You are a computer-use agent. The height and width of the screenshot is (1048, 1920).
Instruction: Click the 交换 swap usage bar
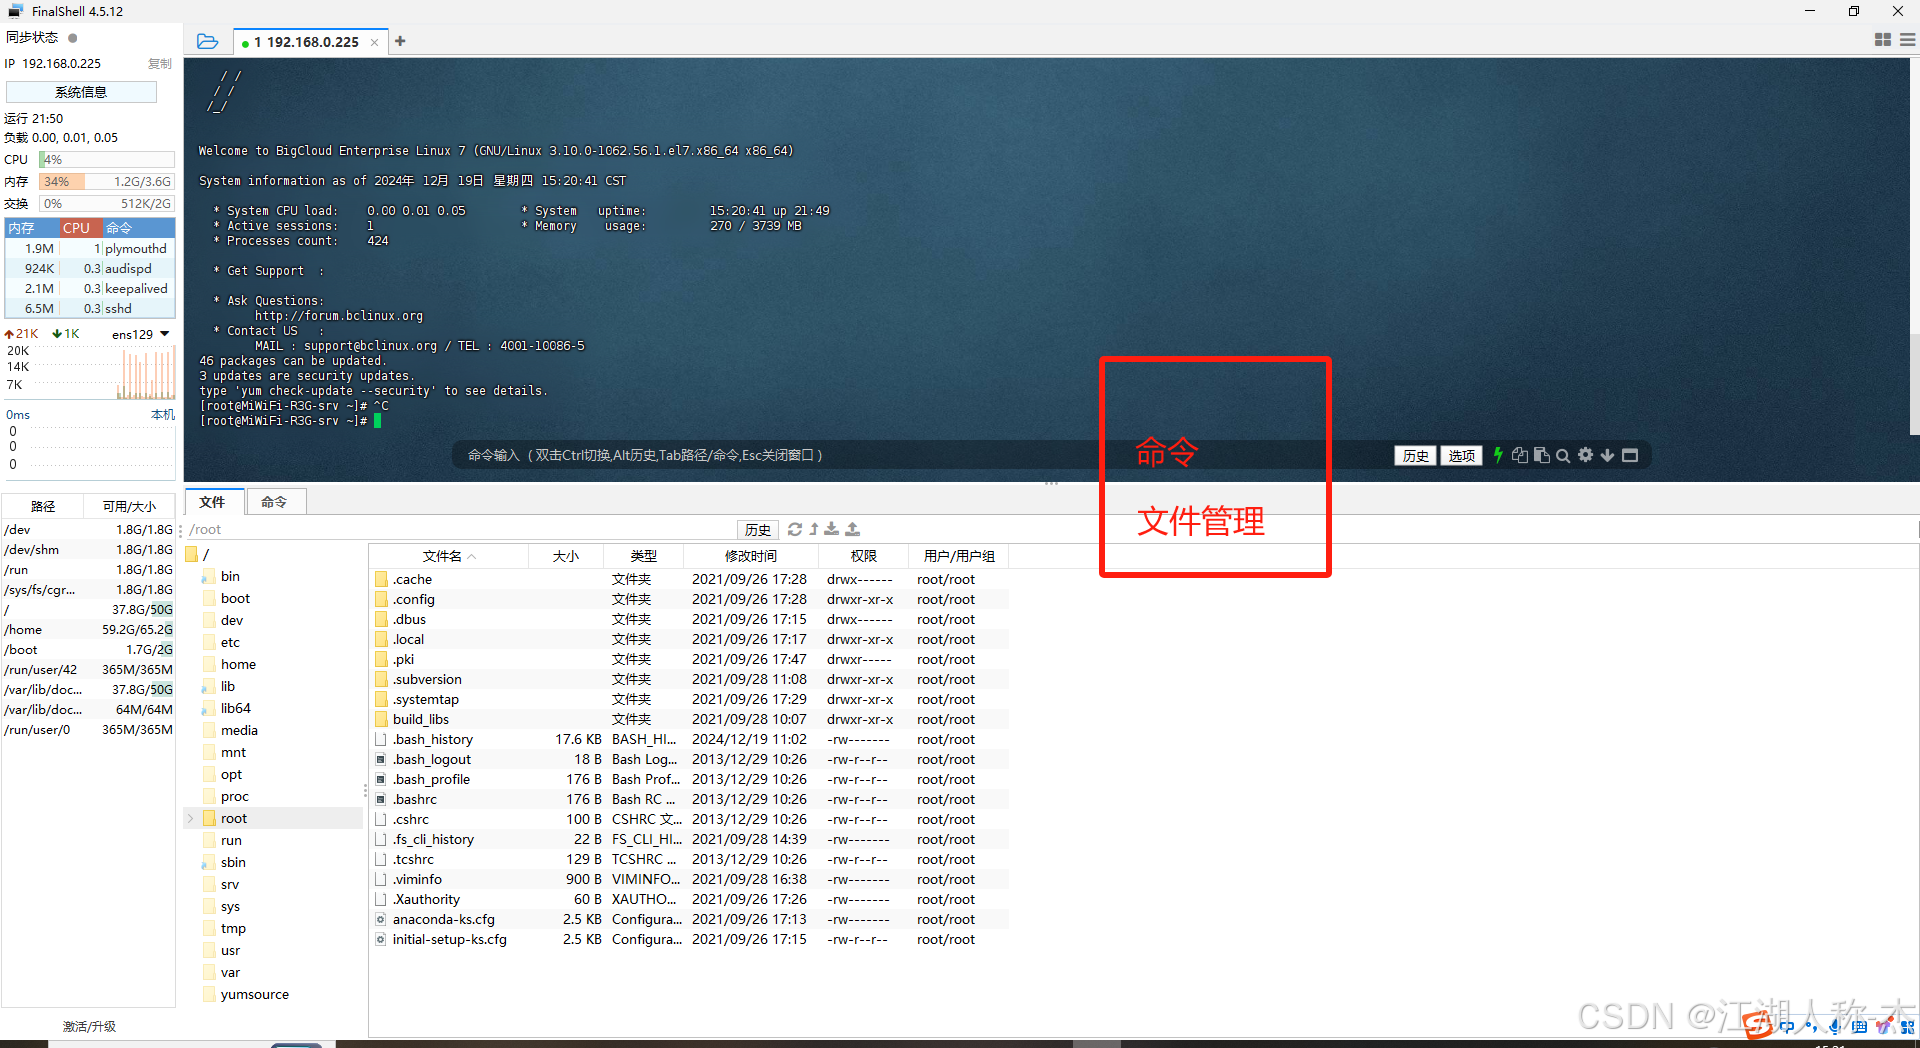(x=107, y=203)
